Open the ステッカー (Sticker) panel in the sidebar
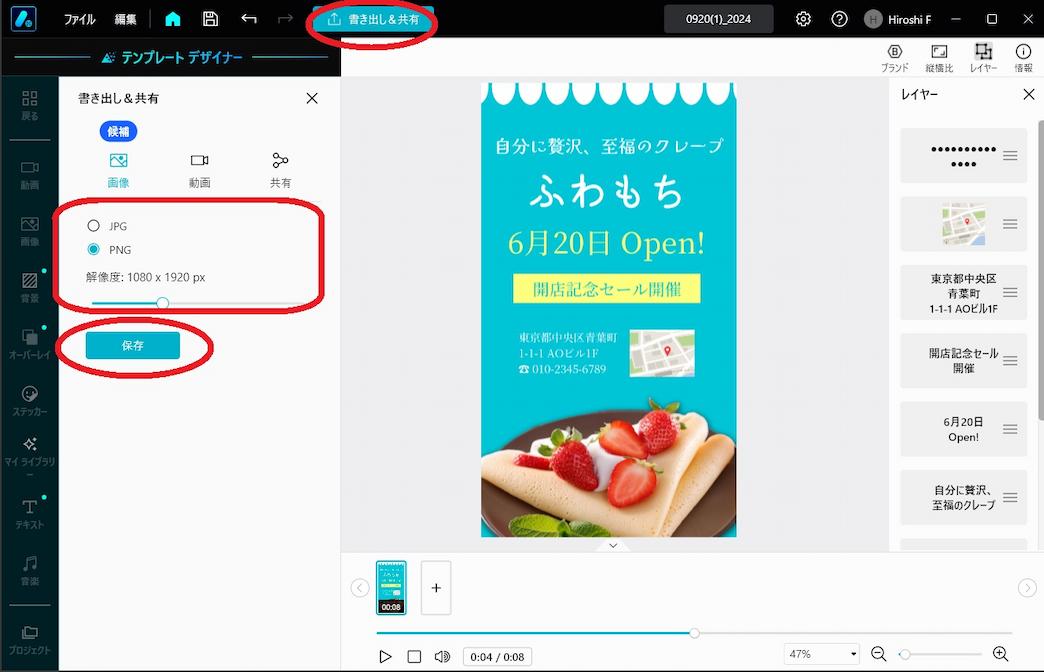The height and width of the screenshot is (672, 1044). 29,399
